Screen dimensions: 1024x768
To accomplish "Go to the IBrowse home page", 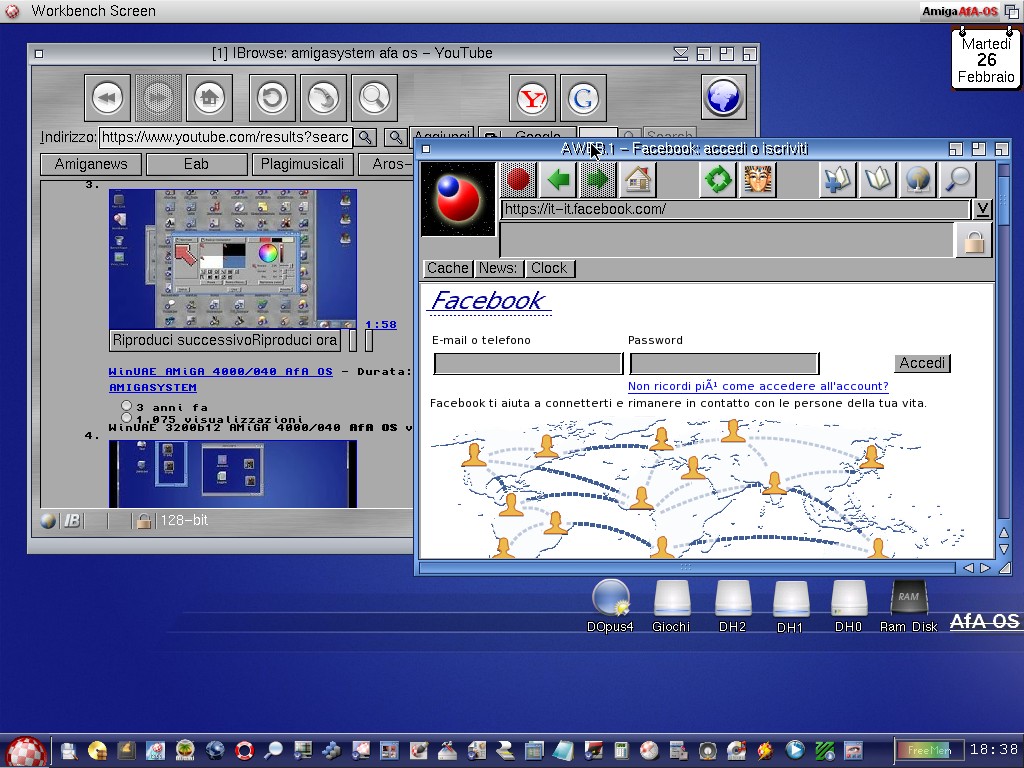I will [x=209, y=98].
